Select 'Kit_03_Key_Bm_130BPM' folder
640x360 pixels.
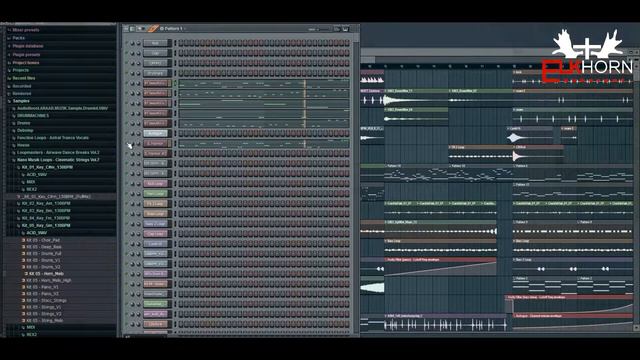46,211
